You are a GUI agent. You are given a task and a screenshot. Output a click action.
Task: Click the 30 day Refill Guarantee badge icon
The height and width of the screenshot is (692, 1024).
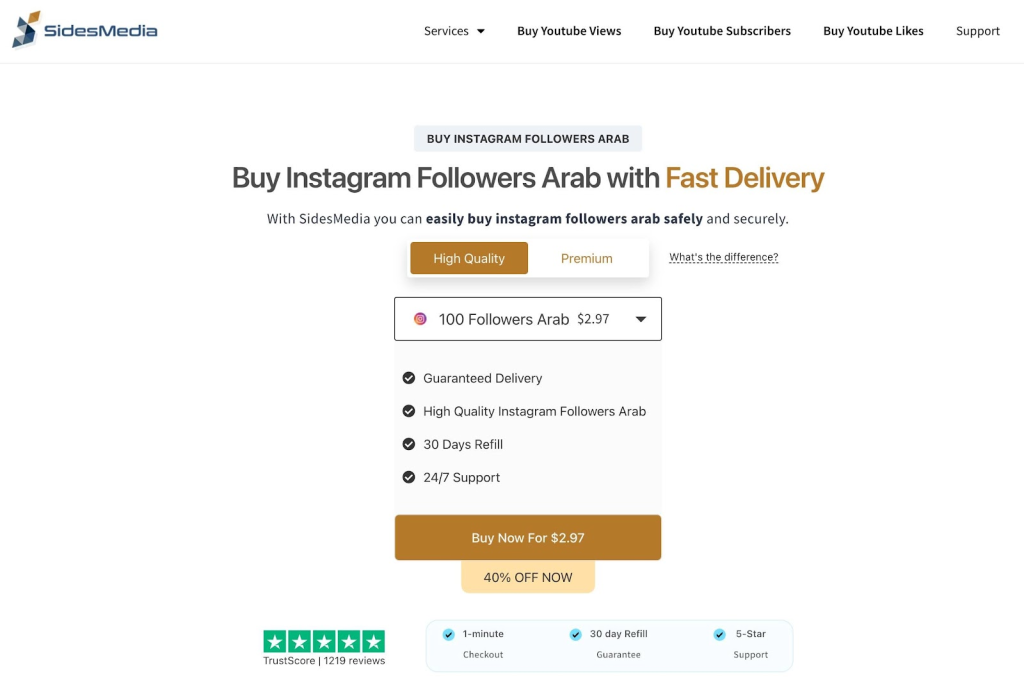[x=576, y=634]
